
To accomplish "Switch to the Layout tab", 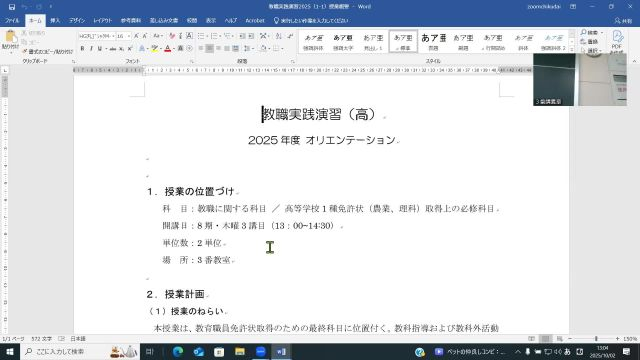I will (102, 20).
